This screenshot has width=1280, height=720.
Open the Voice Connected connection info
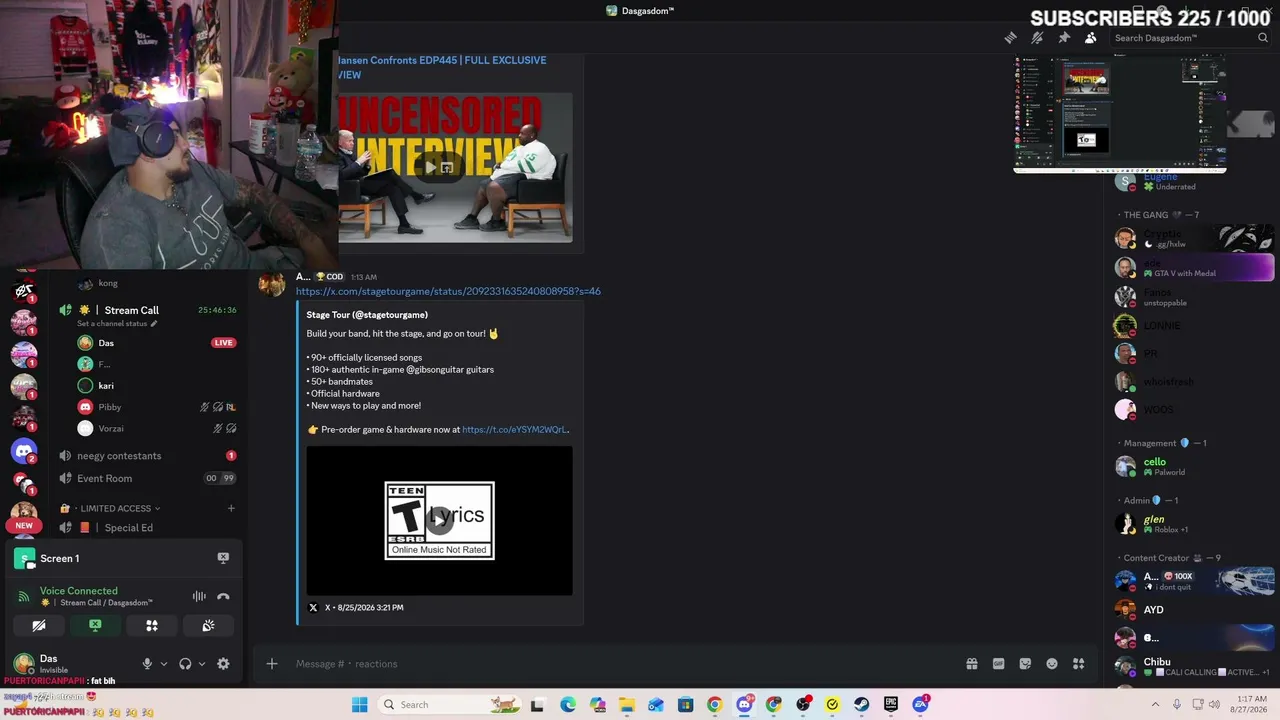78,591
